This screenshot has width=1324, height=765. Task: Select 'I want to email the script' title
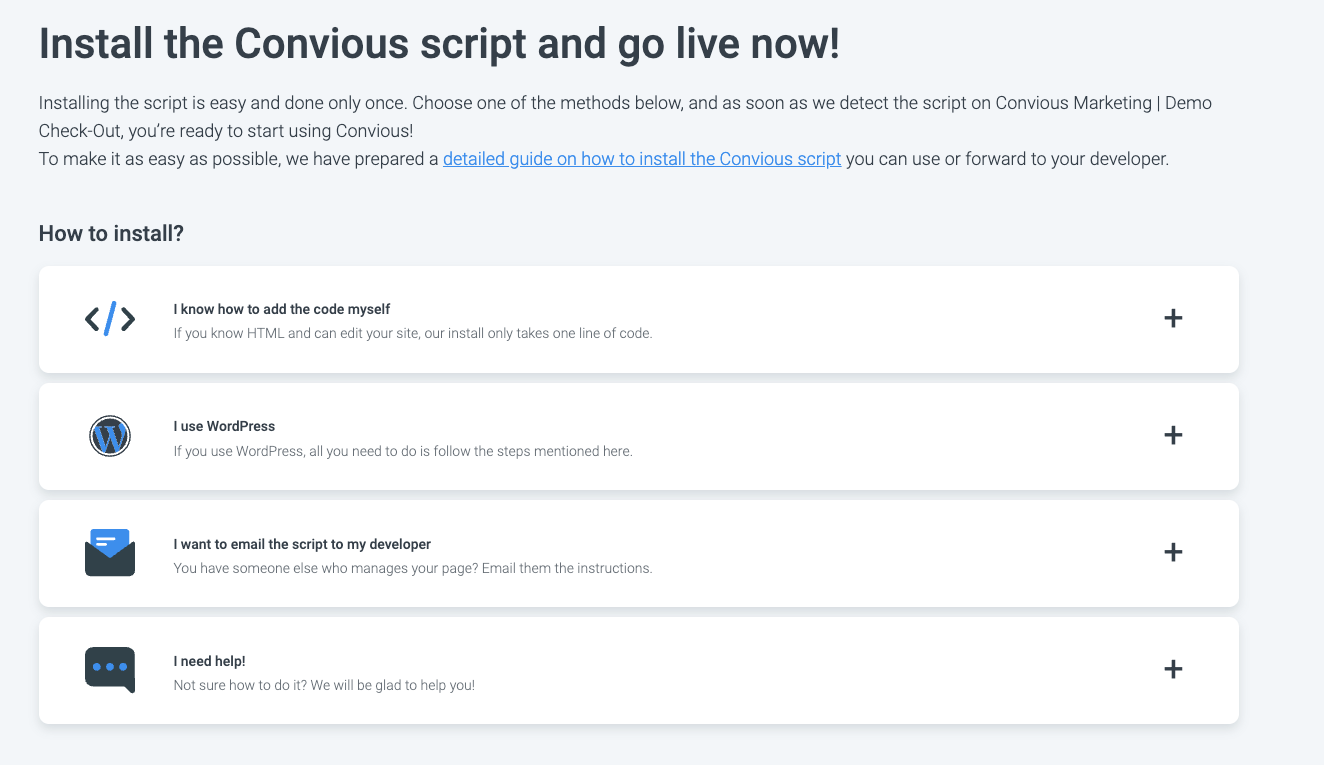pos(302,545)
